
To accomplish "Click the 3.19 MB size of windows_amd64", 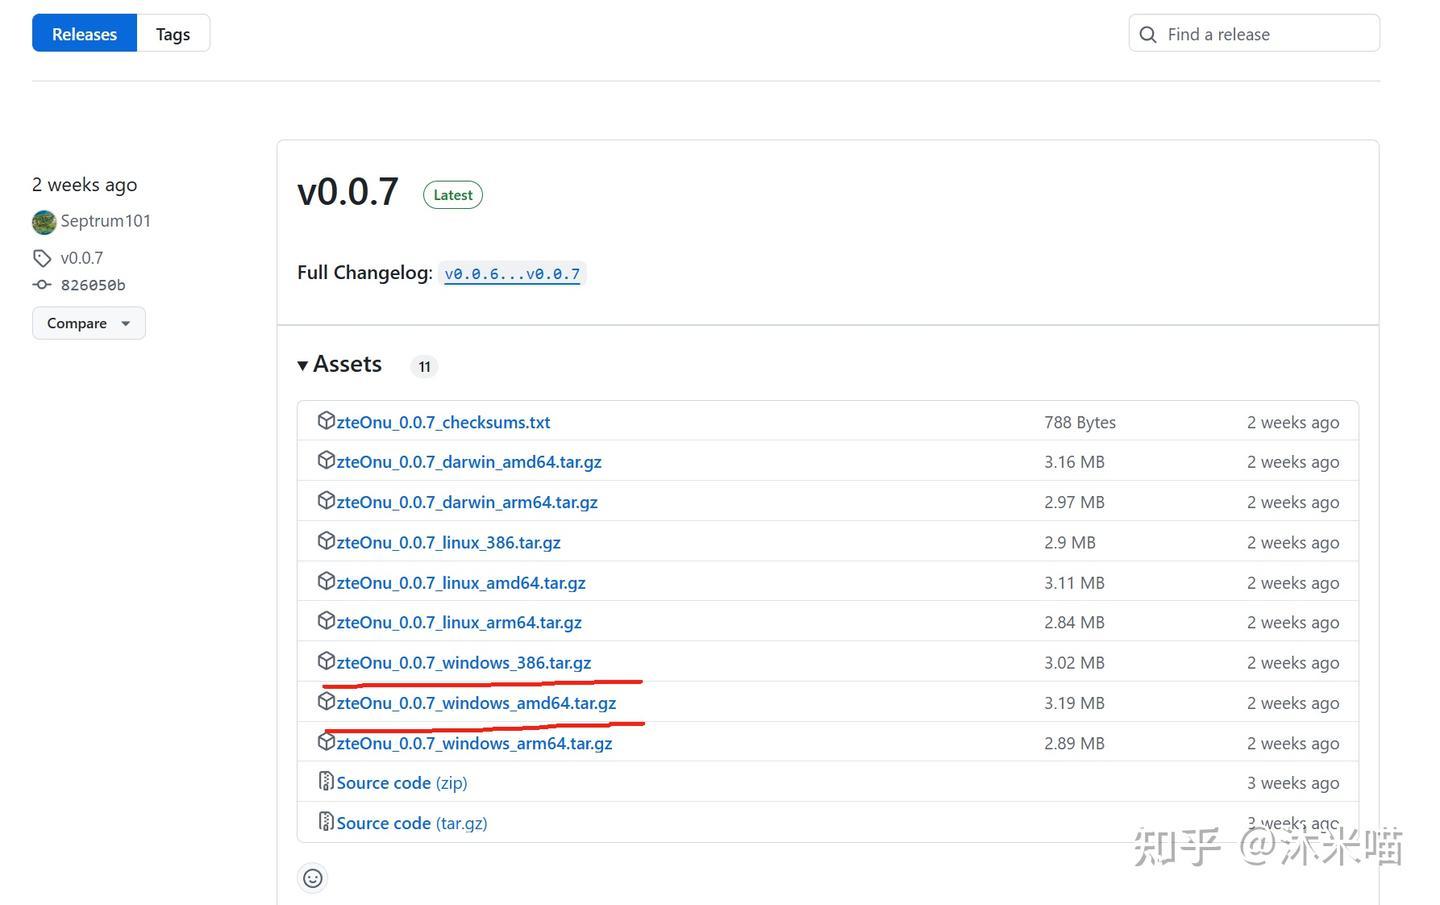I will pyautogui.click(x=1074, y=703).
